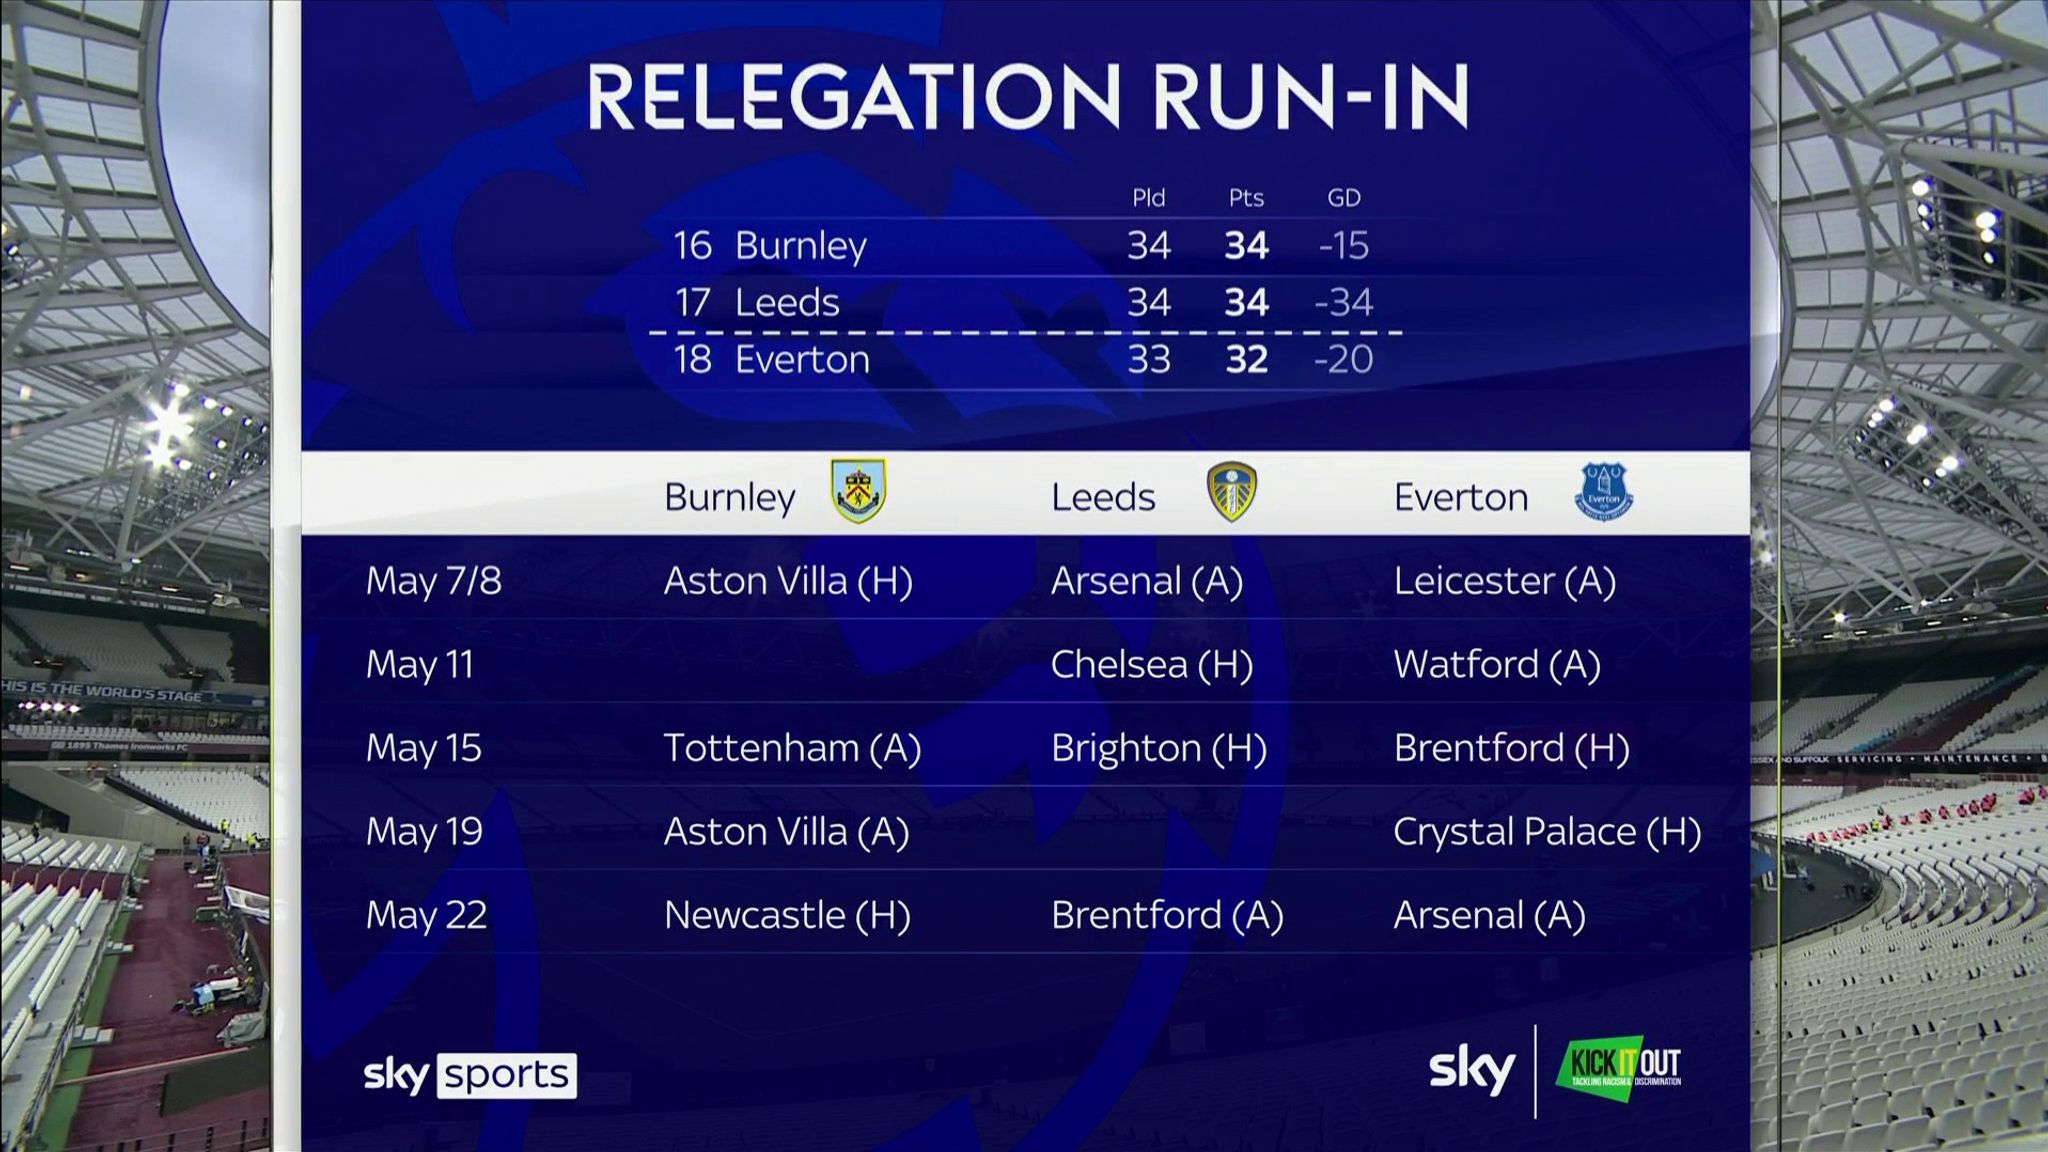Click the Tottenham (A) fixture
2048x1152 pixels.
coord(792,748)
